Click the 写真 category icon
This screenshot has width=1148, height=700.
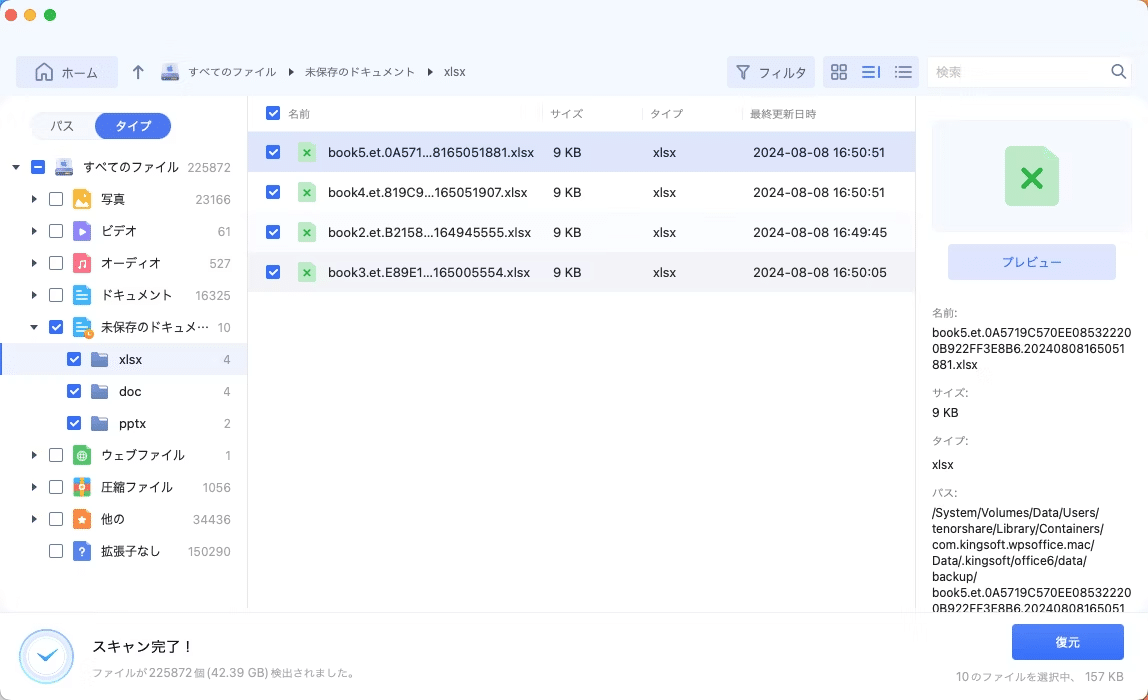point(82,199)
